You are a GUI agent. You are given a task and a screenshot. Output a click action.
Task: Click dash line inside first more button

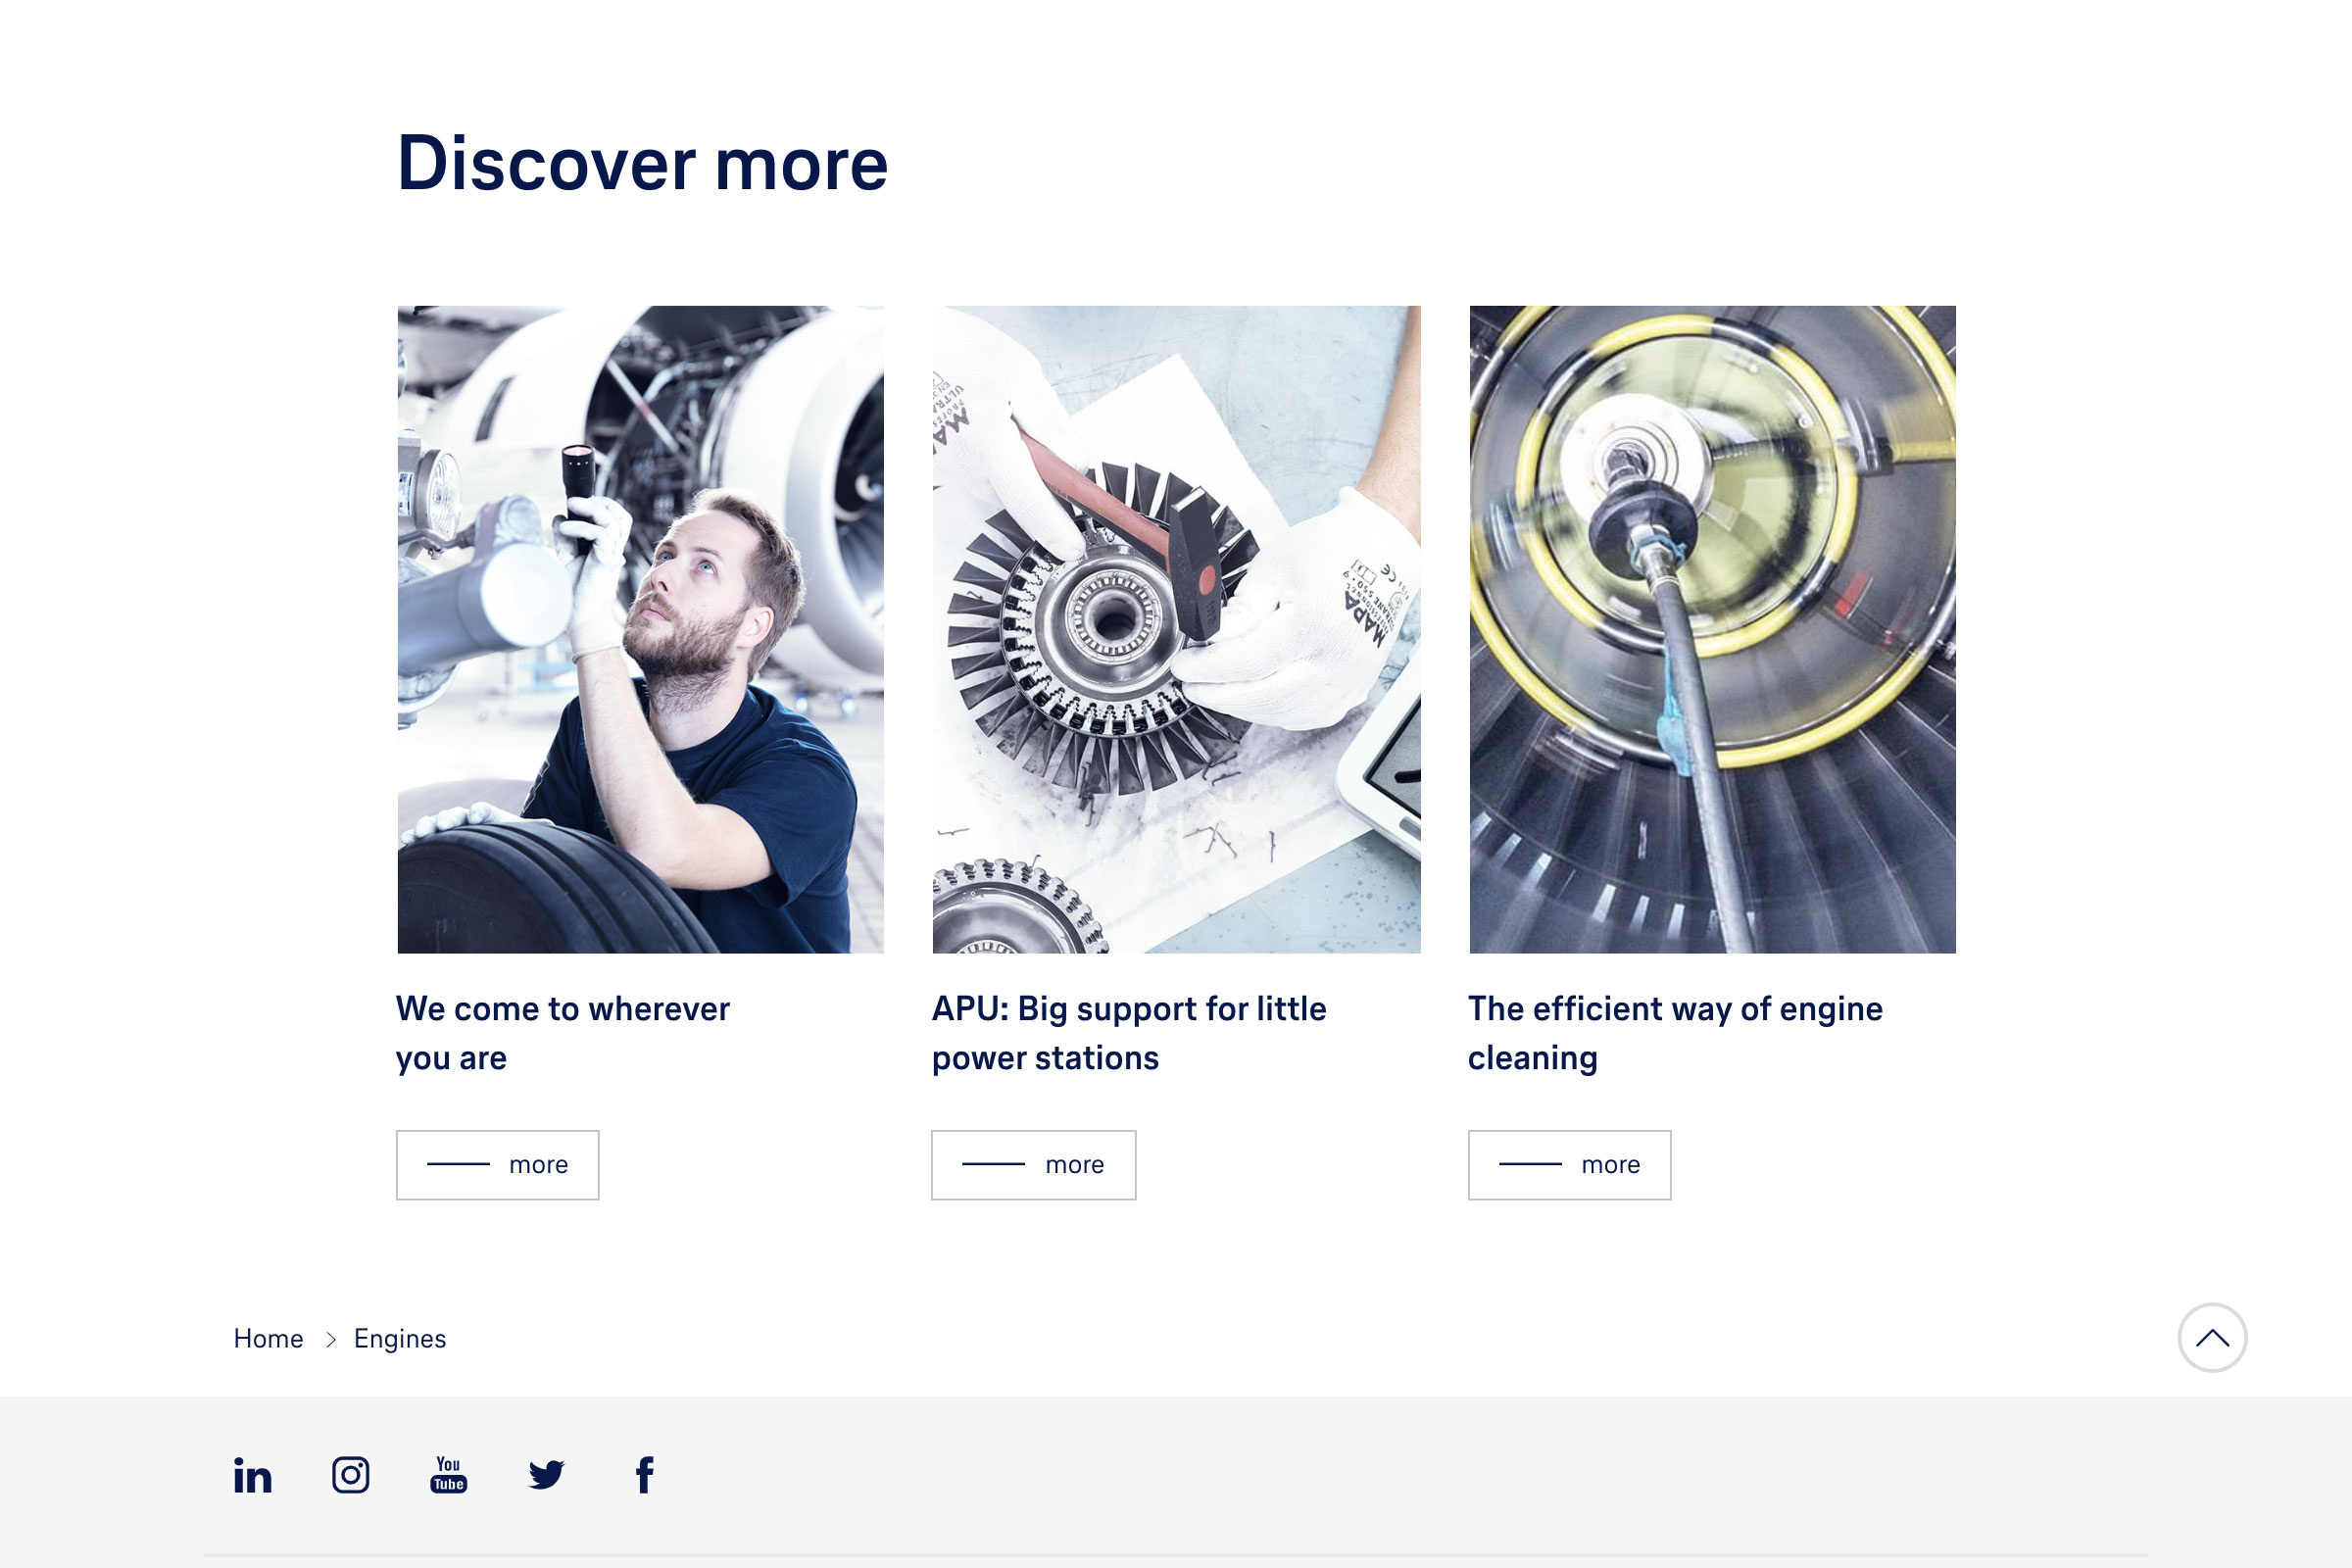(458, 1164)
